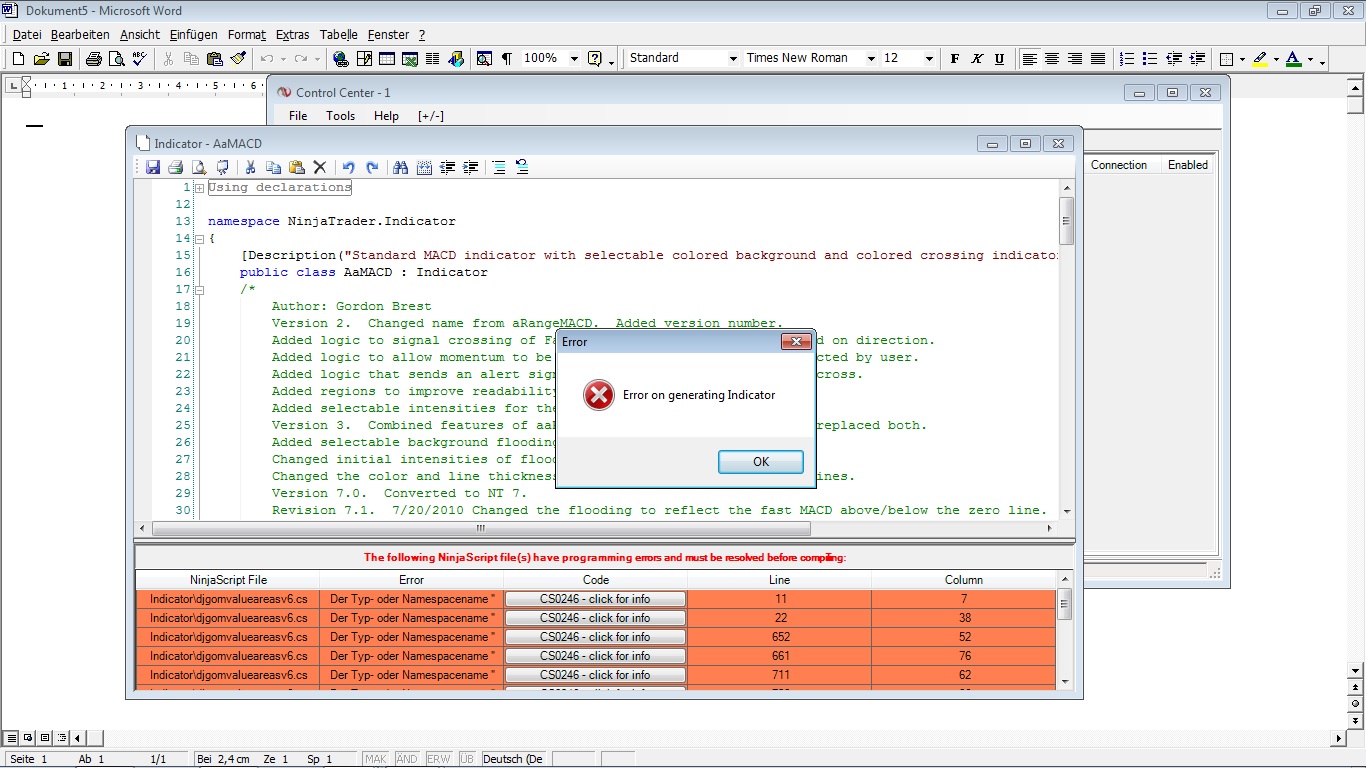Click CS0246 info button for line 652
The width and height of the screenshot is (1366, 768).
(595, 637)
